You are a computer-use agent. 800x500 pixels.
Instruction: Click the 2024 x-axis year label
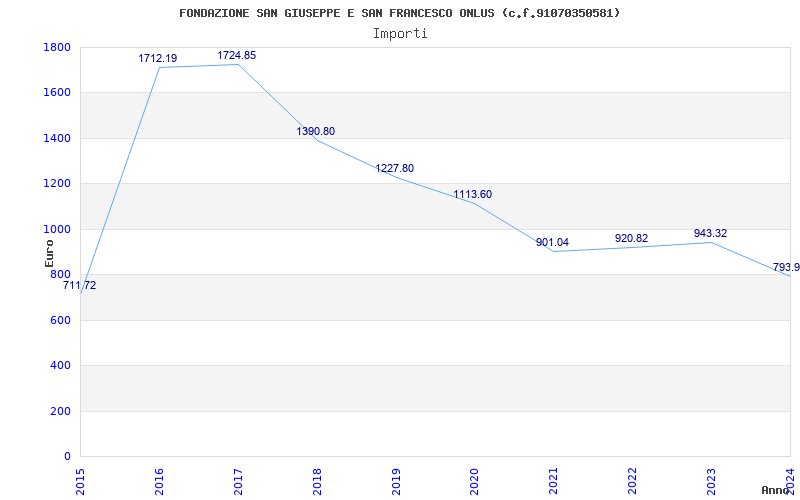point(790,482)
